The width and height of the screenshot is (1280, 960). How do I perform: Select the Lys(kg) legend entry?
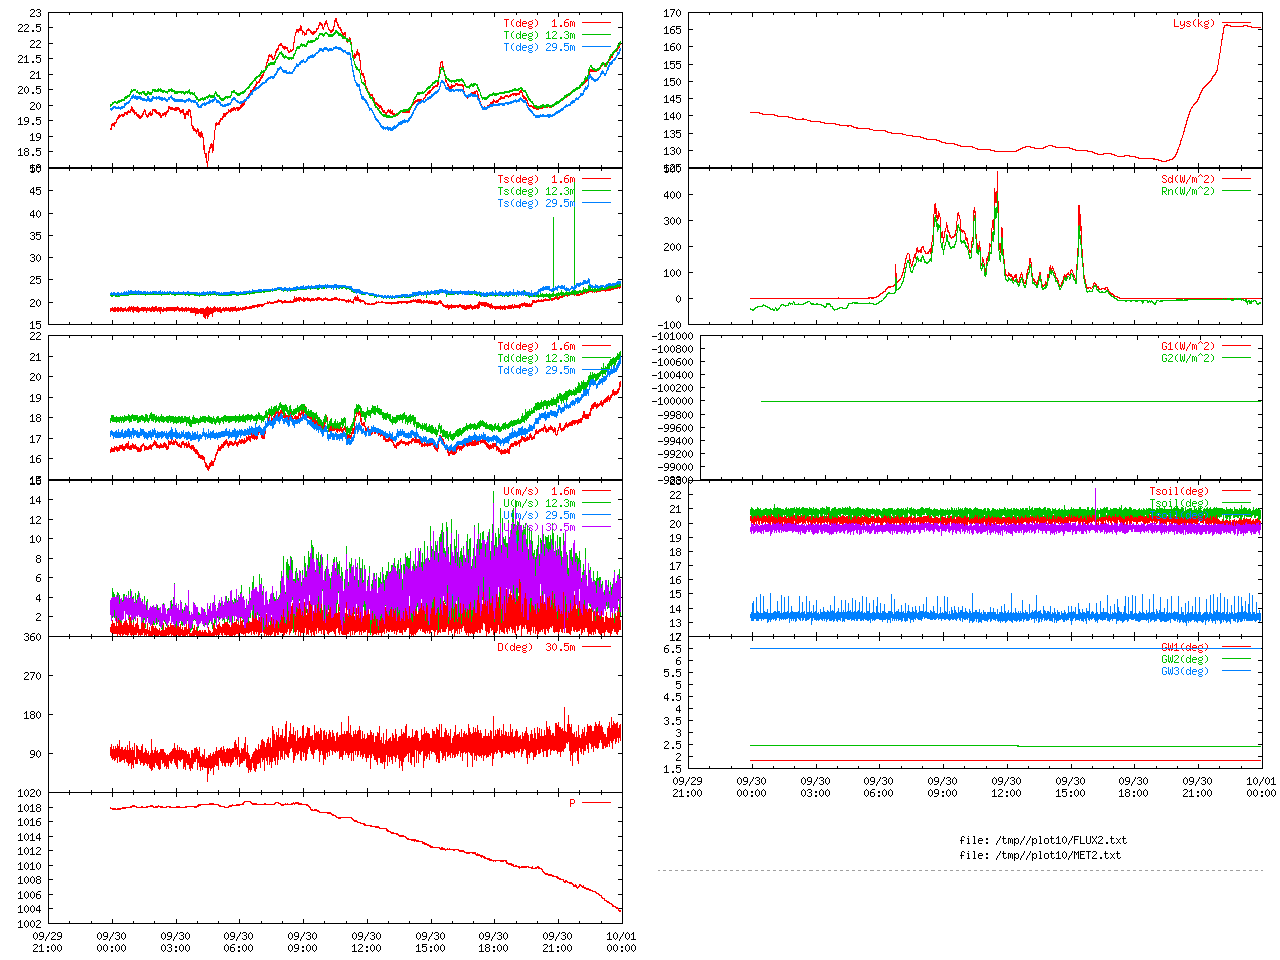(1192, 23)
